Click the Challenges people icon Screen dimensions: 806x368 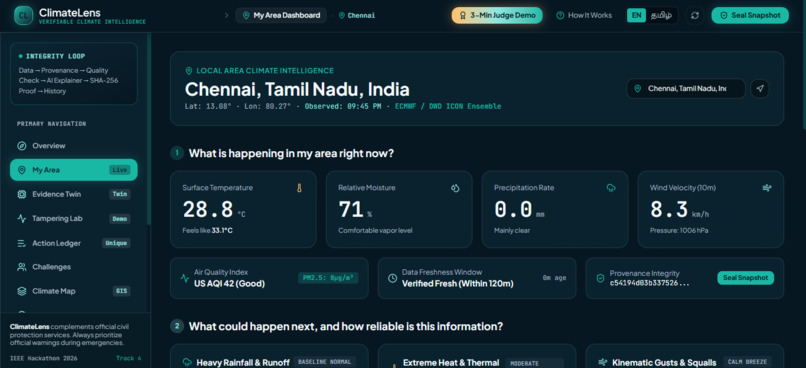click(22, 267)
